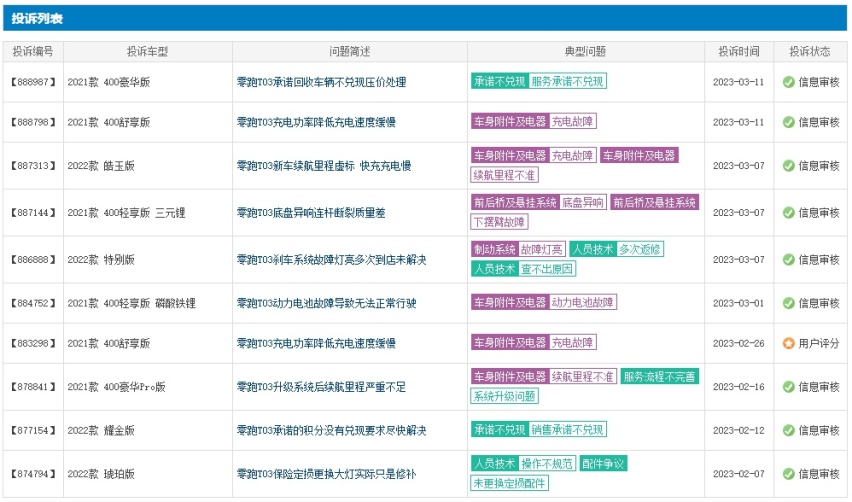Click the 投诉车型 column header
This screenshot has height=502, width=852.
[147, 52]
